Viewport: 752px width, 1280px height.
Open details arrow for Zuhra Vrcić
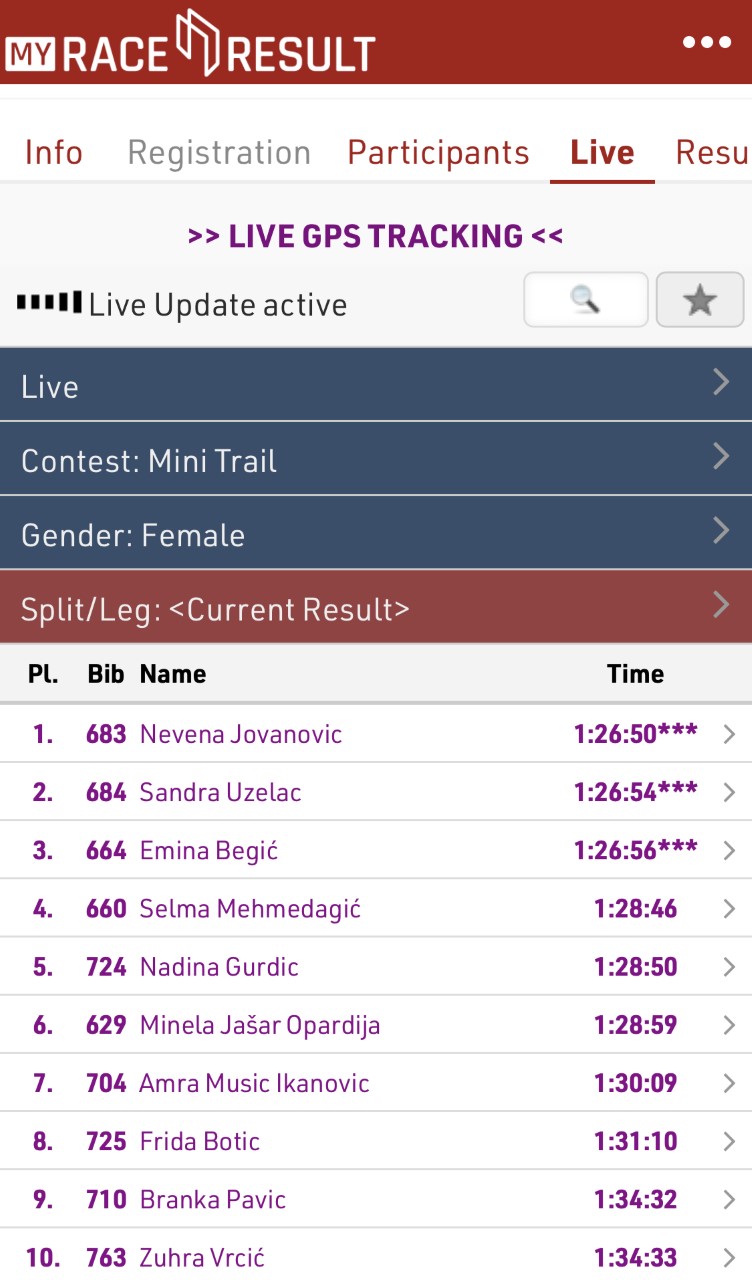tap(729, 1257)
